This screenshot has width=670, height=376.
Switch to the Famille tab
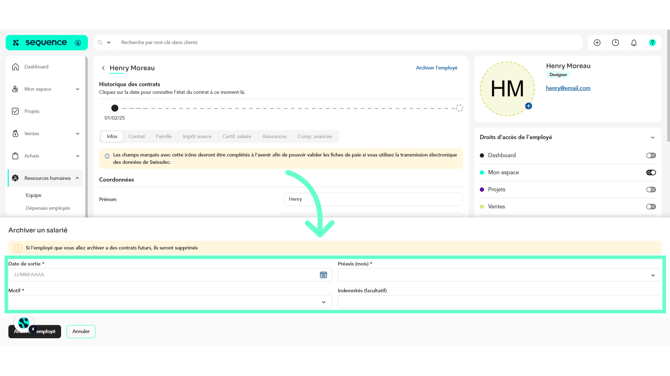tap(164, 136)
